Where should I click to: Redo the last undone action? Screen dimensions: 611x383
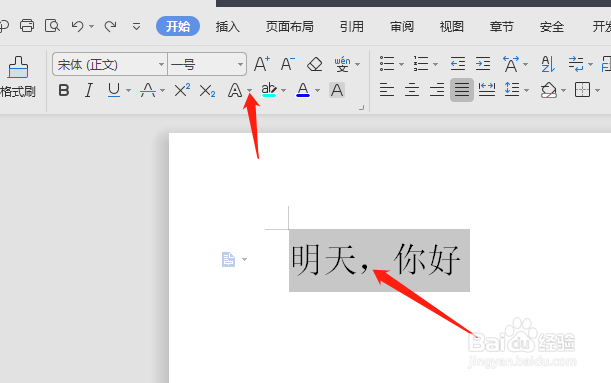[x=111, y=26]
